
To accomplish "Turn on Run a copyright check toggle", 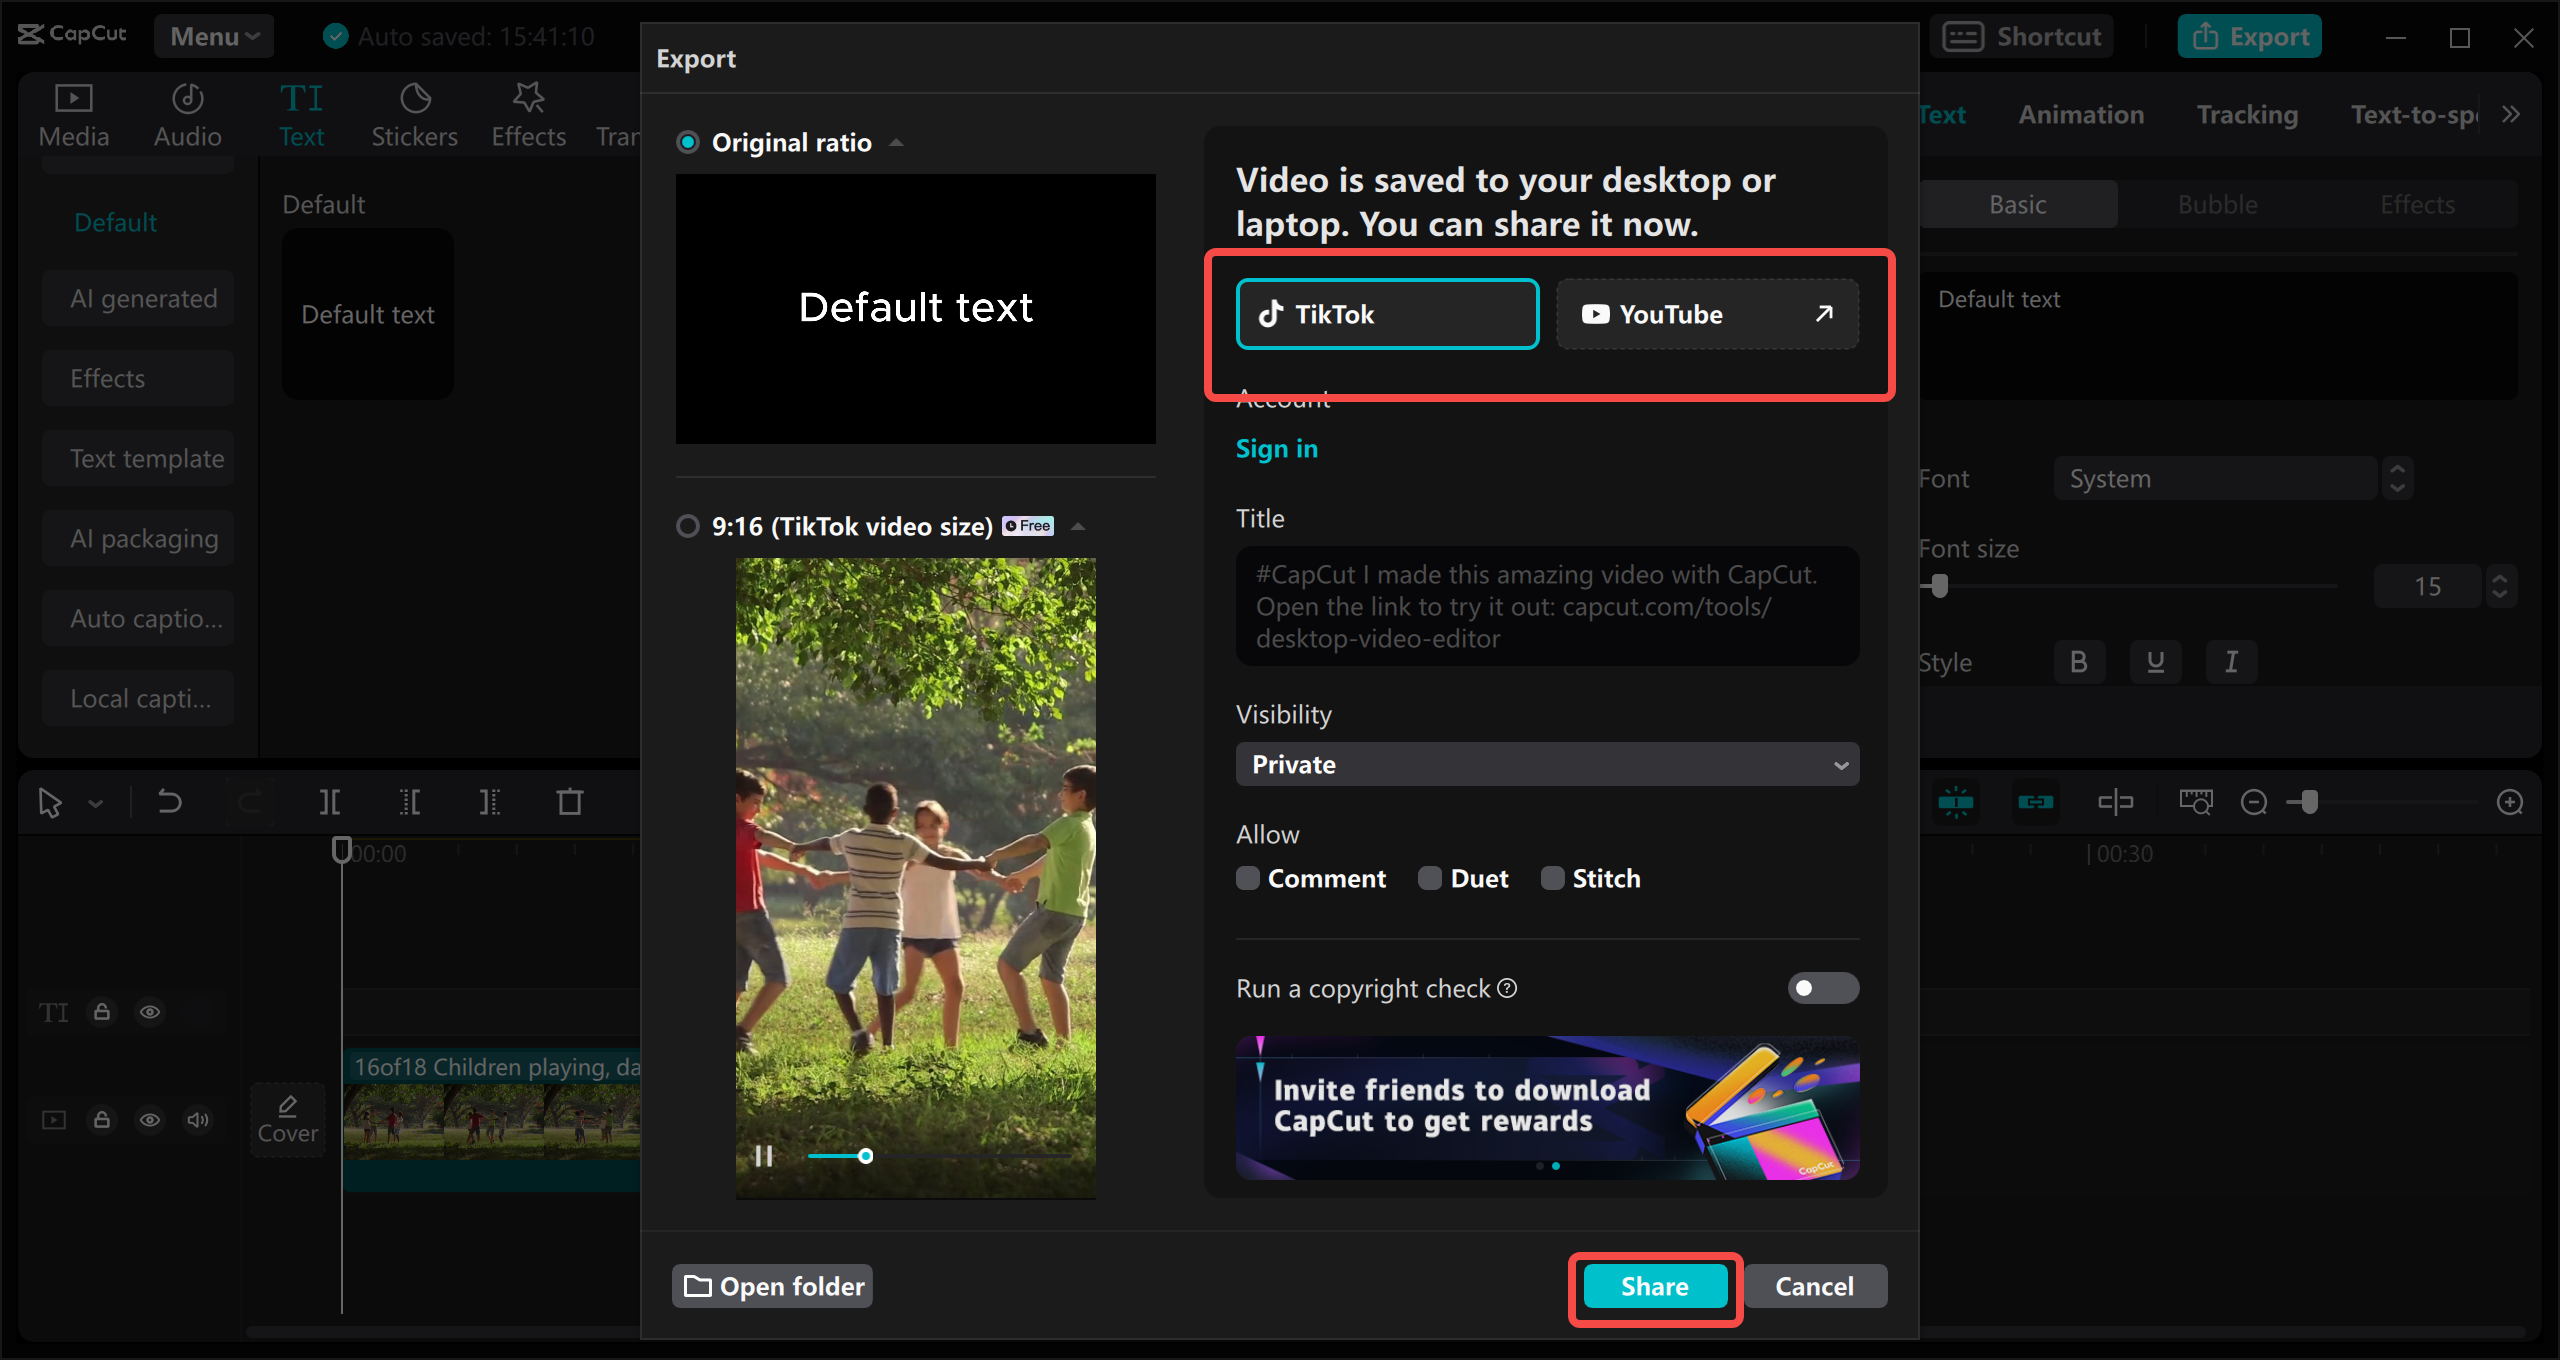I will [1822, 988].
